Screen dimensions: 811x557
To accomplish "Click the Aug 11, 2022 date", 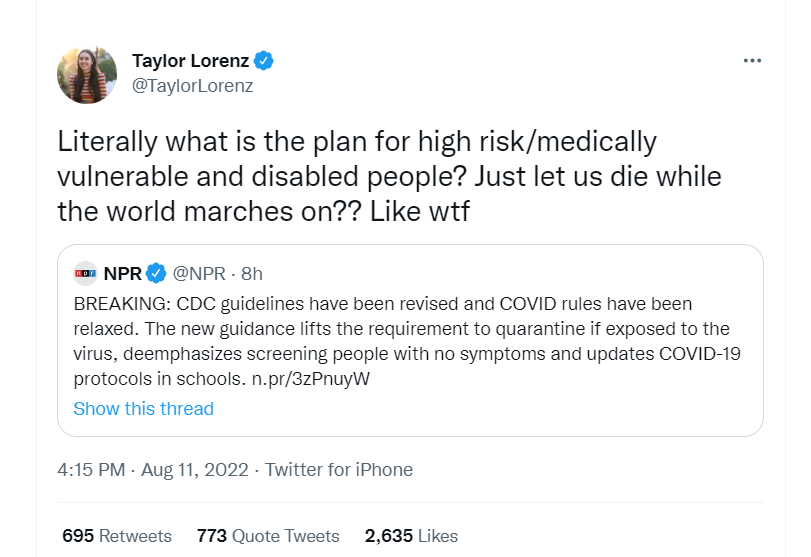I will [x=197, y=469].
